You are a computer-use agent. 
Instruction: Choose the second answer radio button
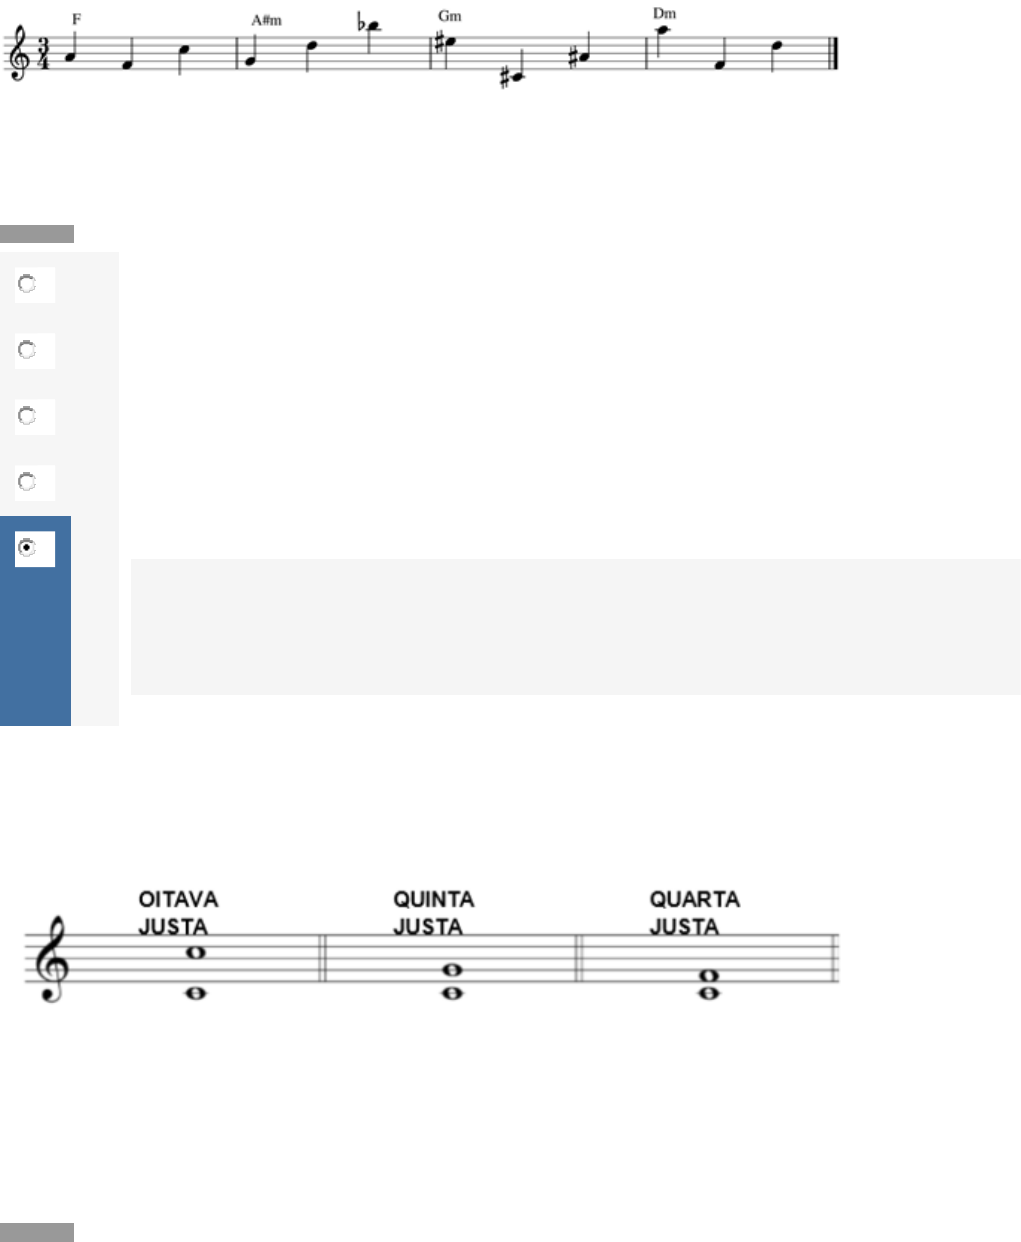[x=27, y=350]
